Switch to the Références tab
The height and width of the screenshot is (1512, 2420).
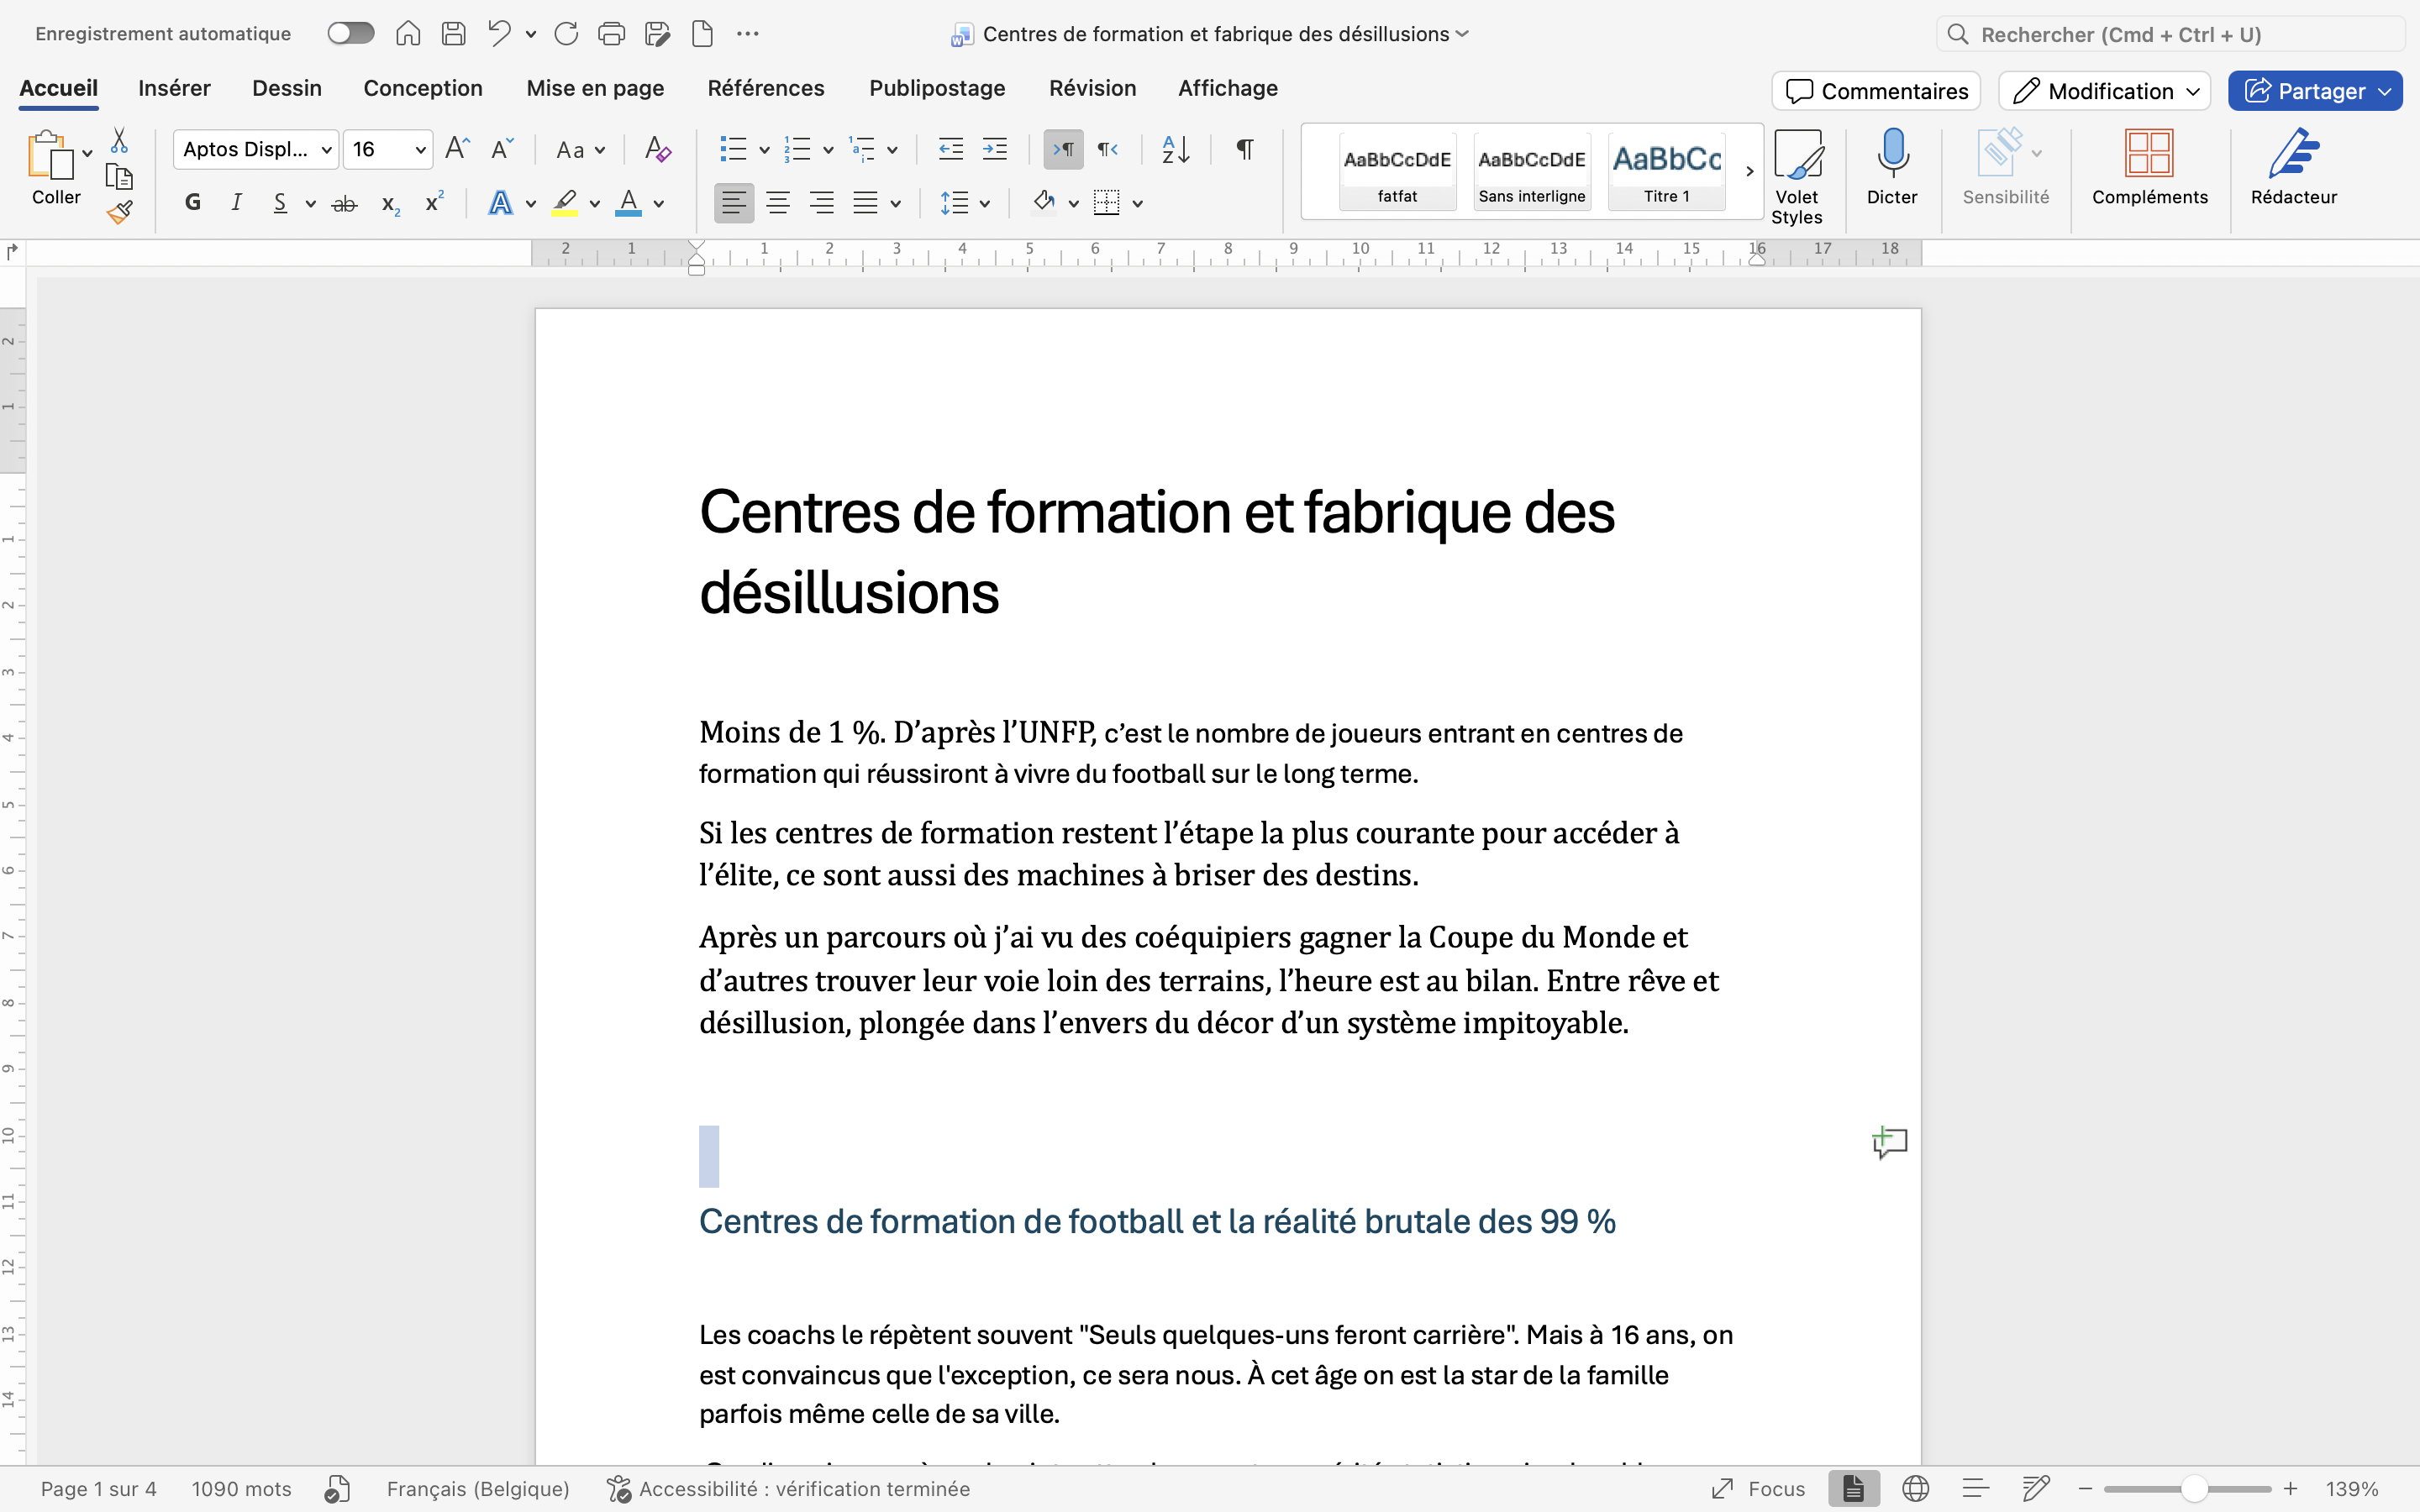[765, 88]
